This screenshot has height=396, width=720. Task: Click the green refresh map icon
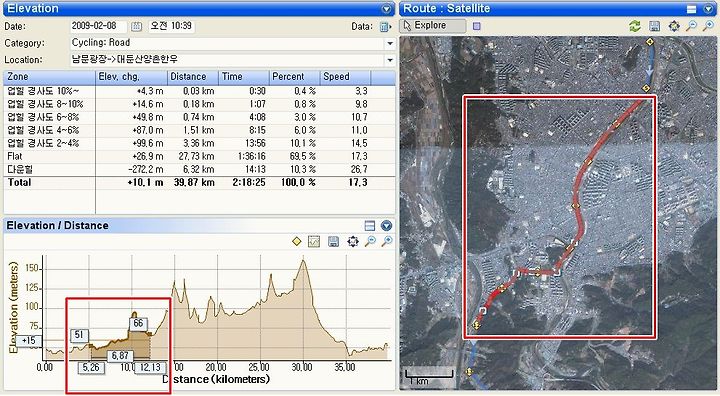pos(635,26)
